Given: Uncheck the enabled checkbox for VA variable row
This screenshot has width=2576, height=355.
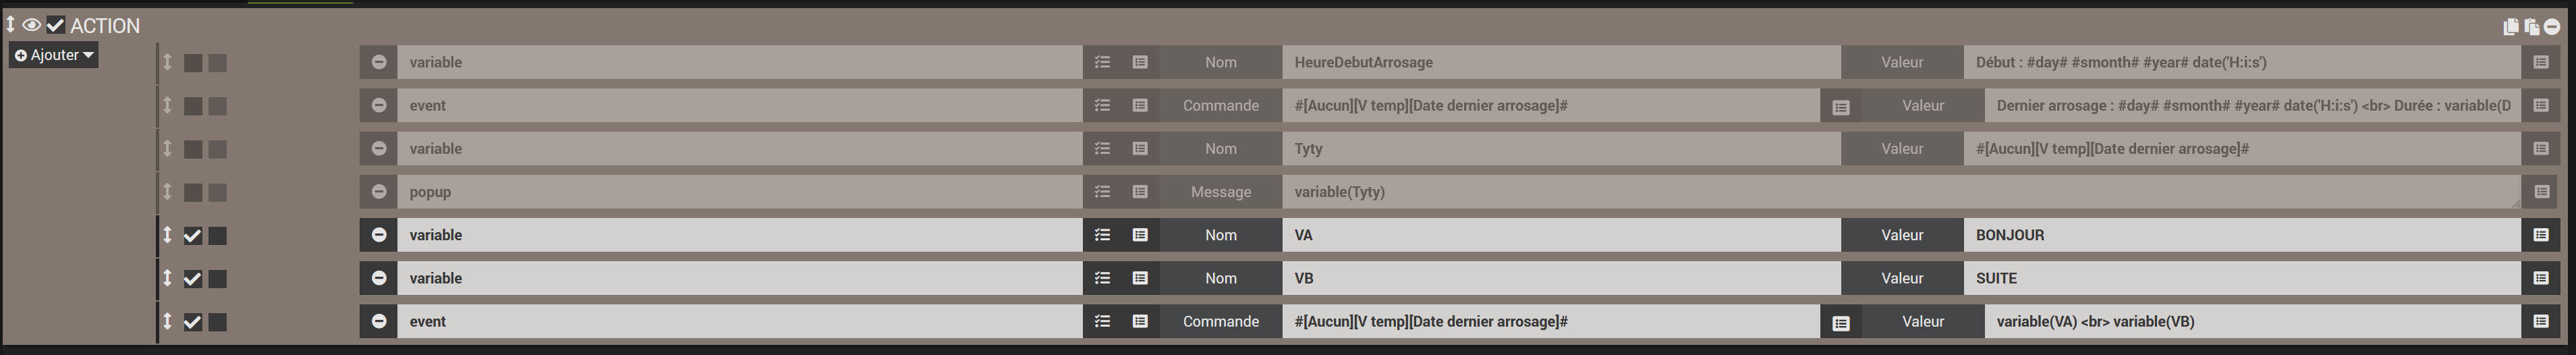Looking at the screenshot, I should (193, 236).
